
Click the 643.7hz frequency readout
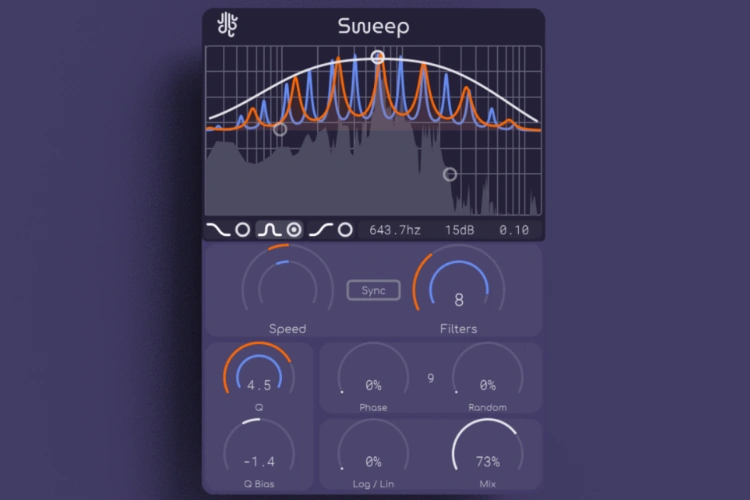click(x=395, y=231)
